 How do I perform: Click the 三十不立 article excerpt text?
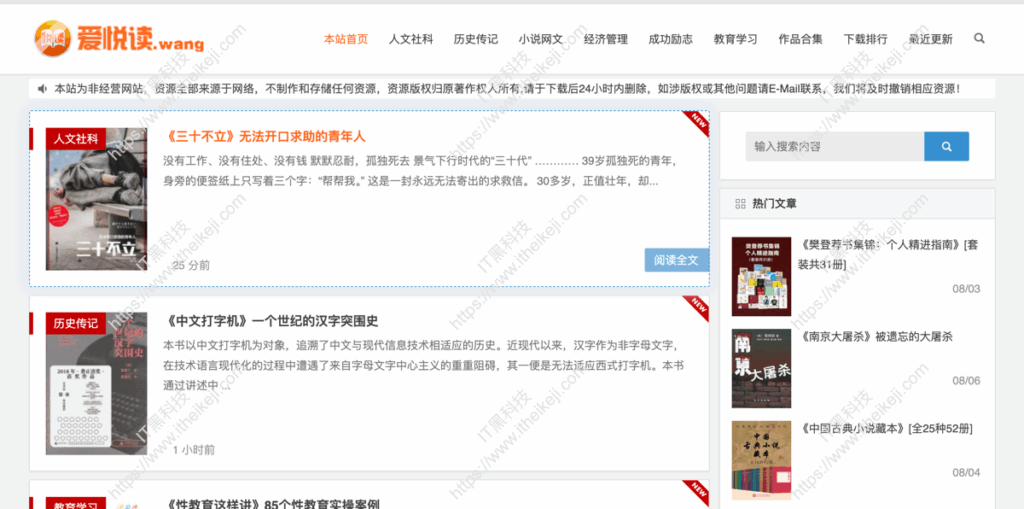421,171
